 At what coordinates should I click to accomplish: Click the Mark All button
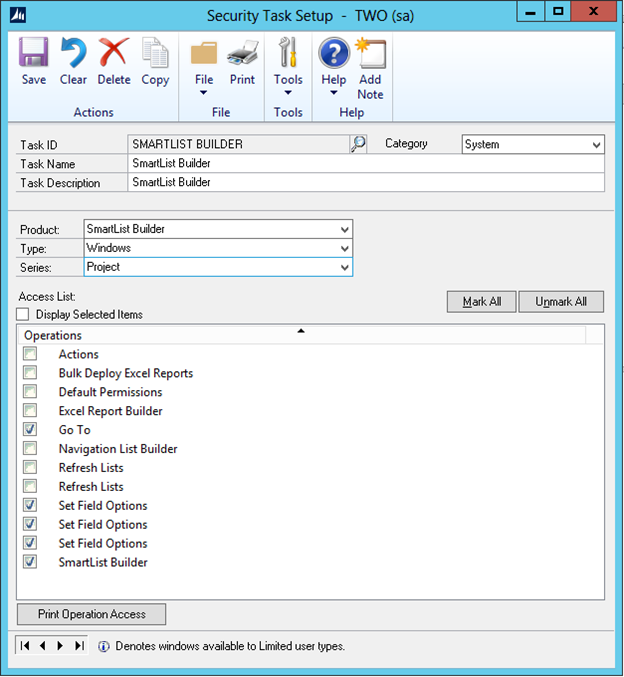pyautogui.click(x=481, y=301)
